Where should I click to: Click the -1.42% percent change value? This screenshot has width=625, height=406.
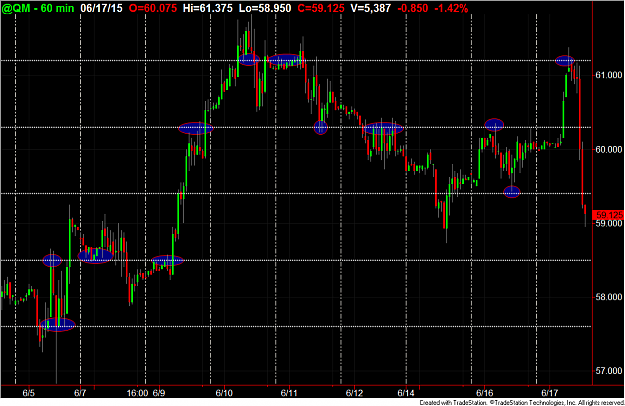451,8
